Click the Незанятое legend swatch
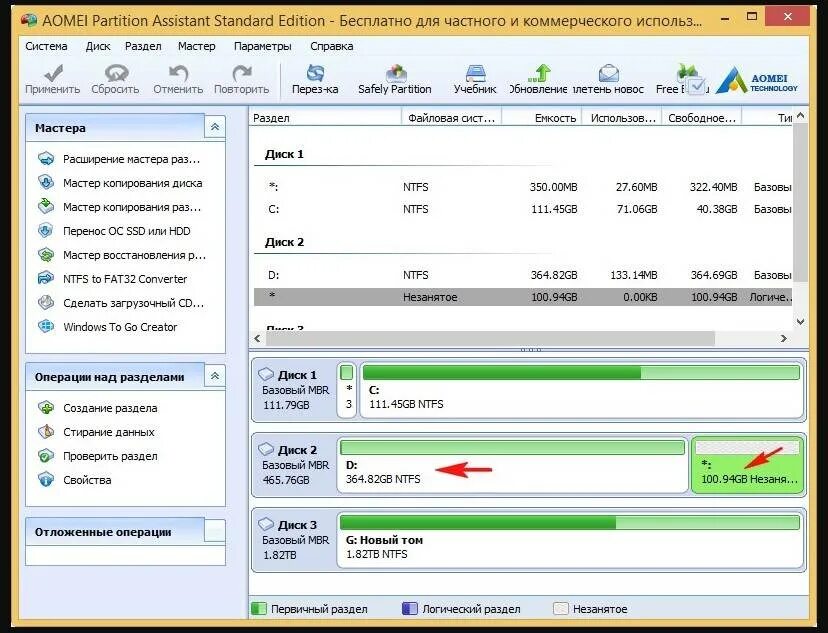The height and width of the screenshot is (633, 828). [561, 609]
